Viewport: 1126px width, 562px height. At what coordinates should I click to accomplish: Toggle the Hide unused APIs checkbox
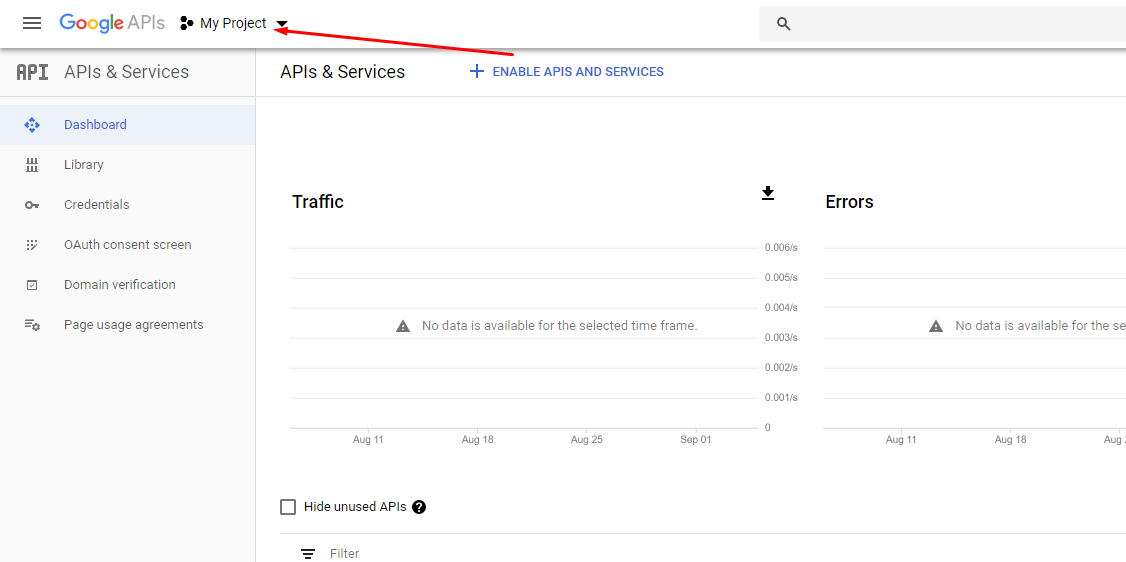click(288, 507)
